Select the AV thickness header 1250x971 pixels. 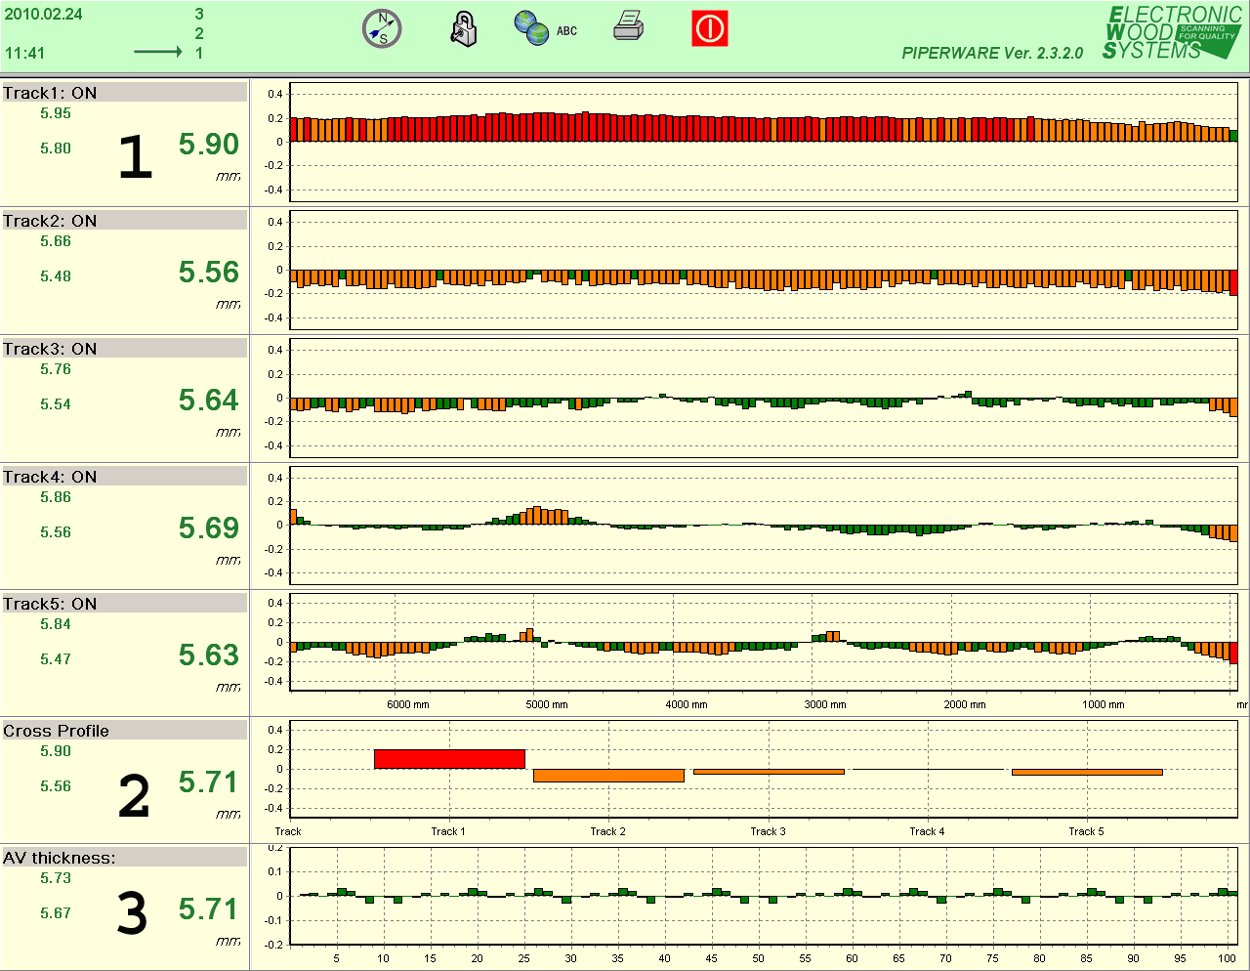124,858
